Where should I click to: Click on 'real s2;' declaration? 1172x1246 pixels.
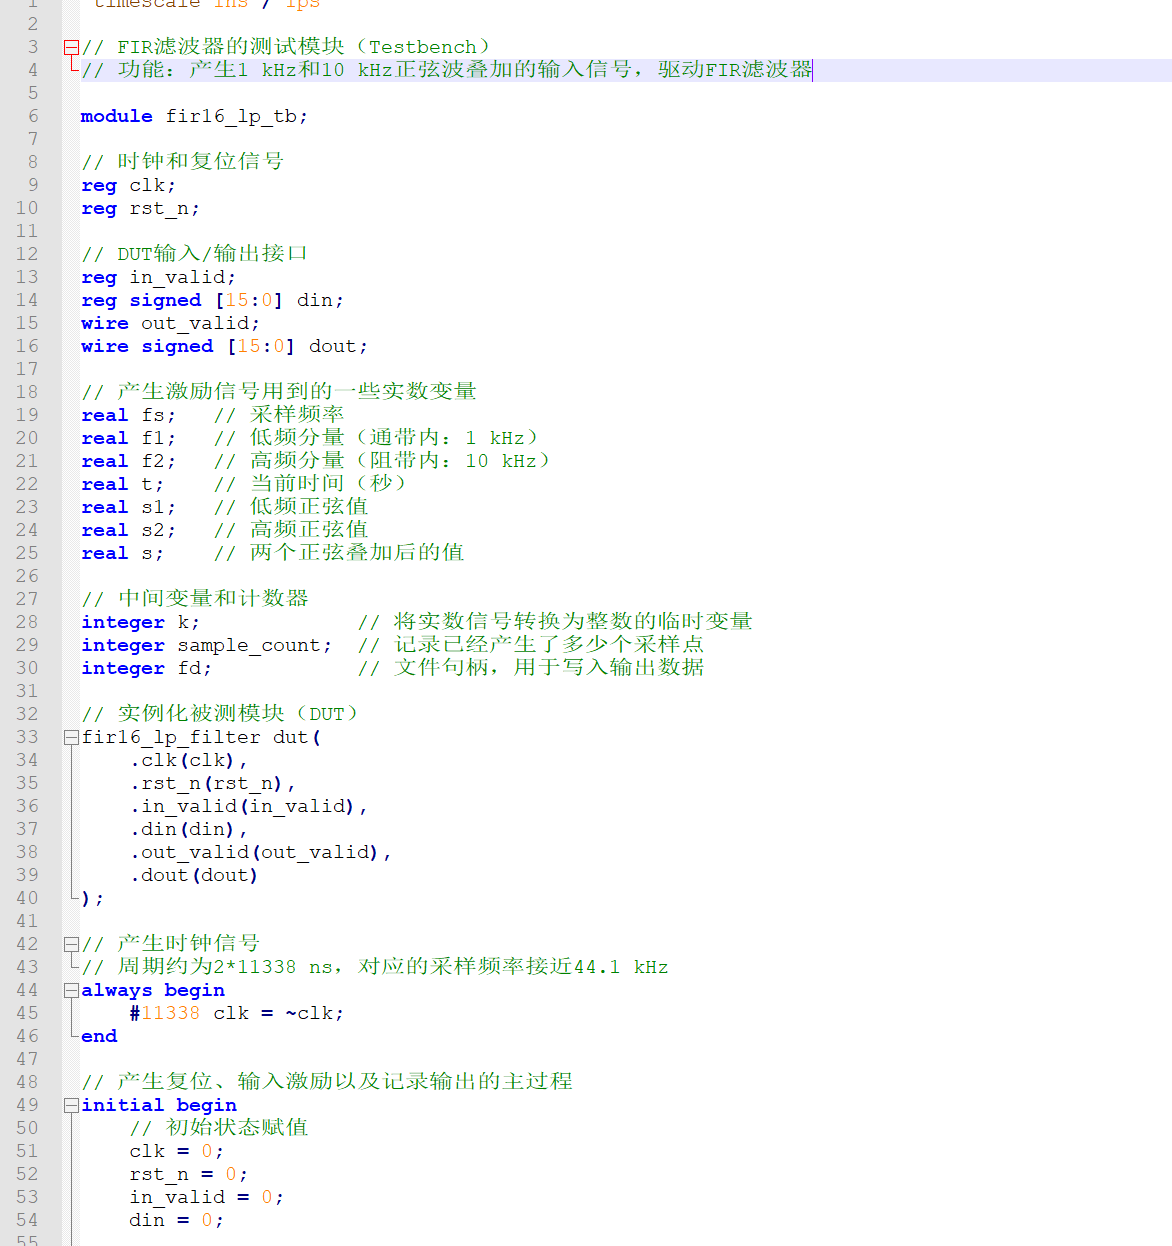129,530
